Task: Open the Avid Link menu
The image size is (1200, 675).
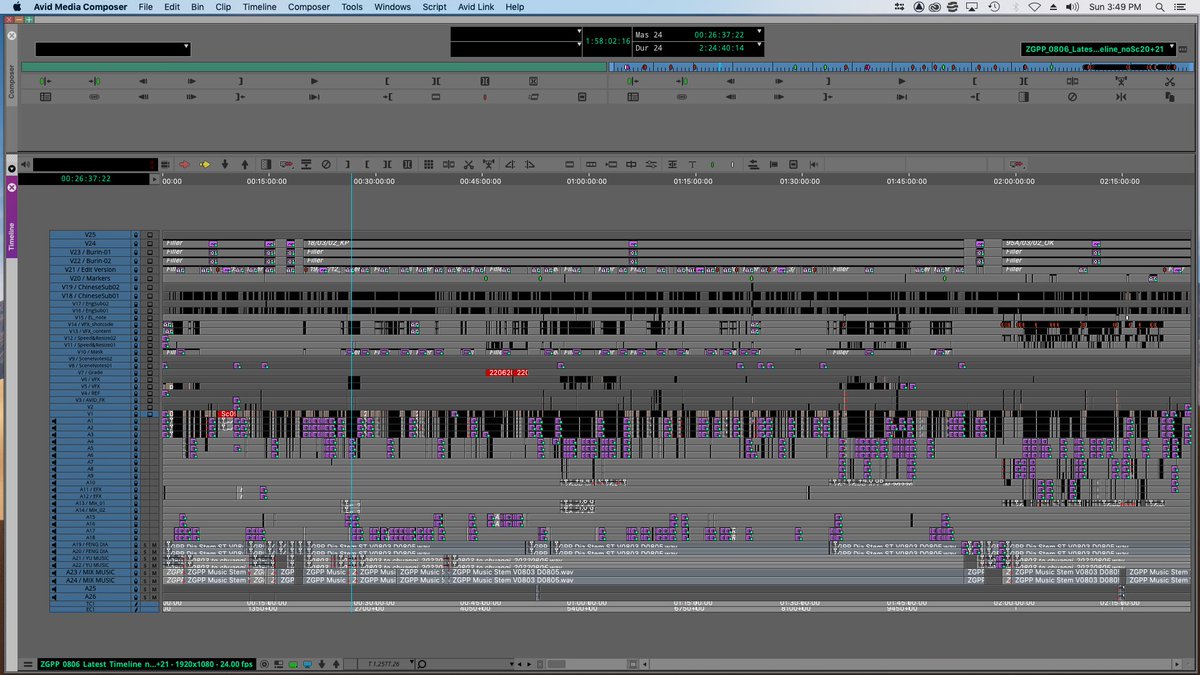Action: coord(476,7)
